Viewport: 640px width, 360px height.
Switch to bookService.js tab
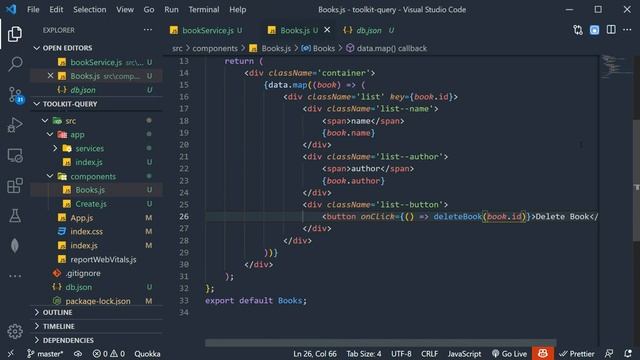[x=207, y=30]
